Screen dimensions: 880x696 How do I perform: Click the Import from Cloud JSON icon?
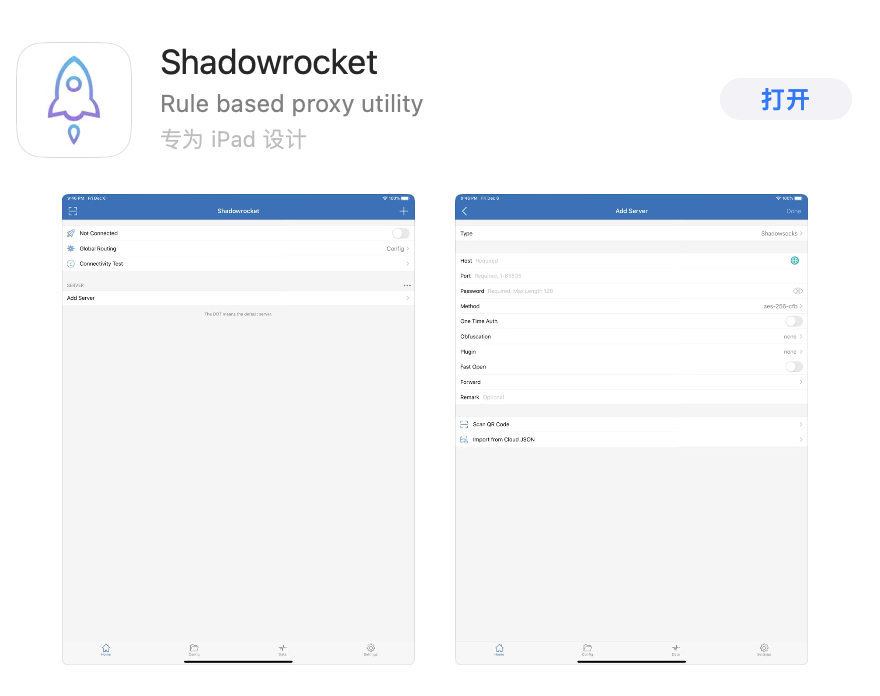(464, 439)
